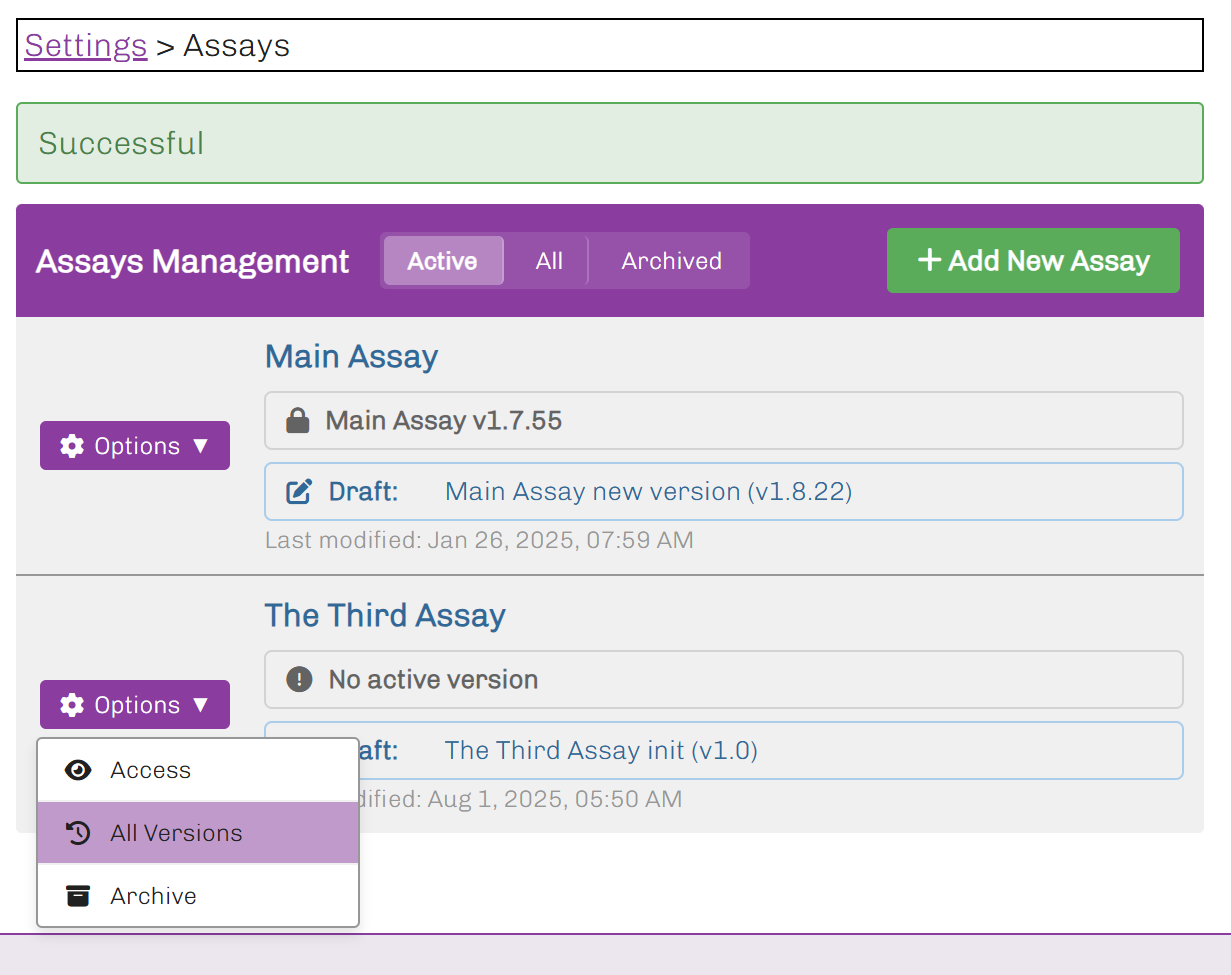Open the Main Assay new version draft
Screen dimensions: 1231x975
coord(648,492)
